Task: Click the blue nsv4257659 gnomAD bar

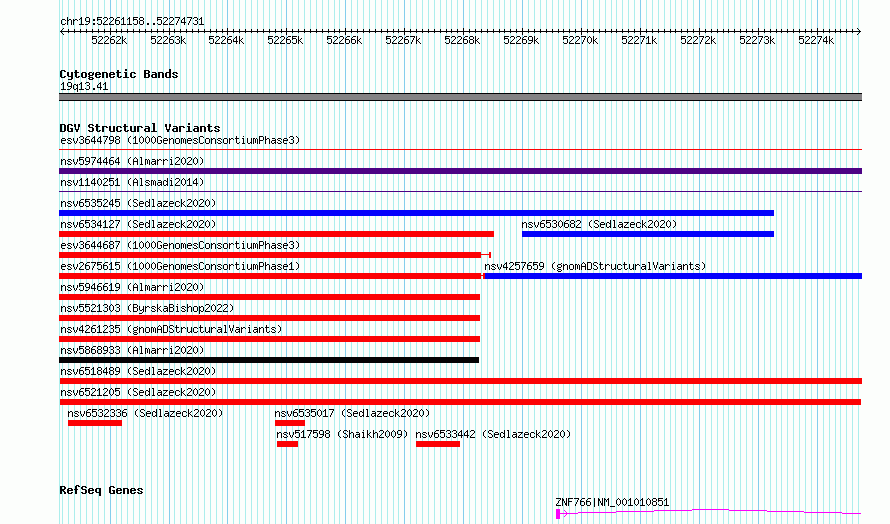Action: point(673,276)
